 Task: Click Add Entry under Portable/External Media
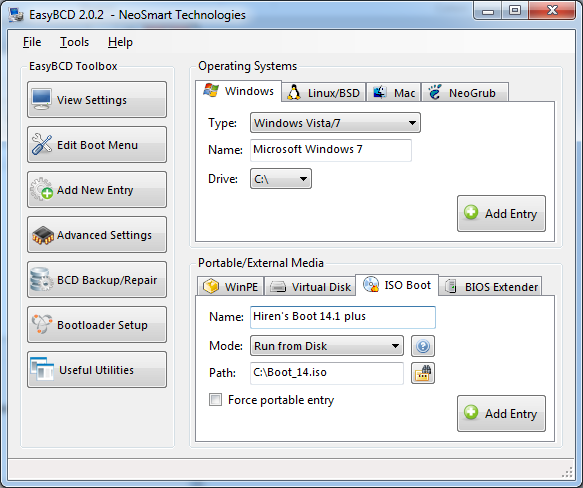click(x=501, y=413)
